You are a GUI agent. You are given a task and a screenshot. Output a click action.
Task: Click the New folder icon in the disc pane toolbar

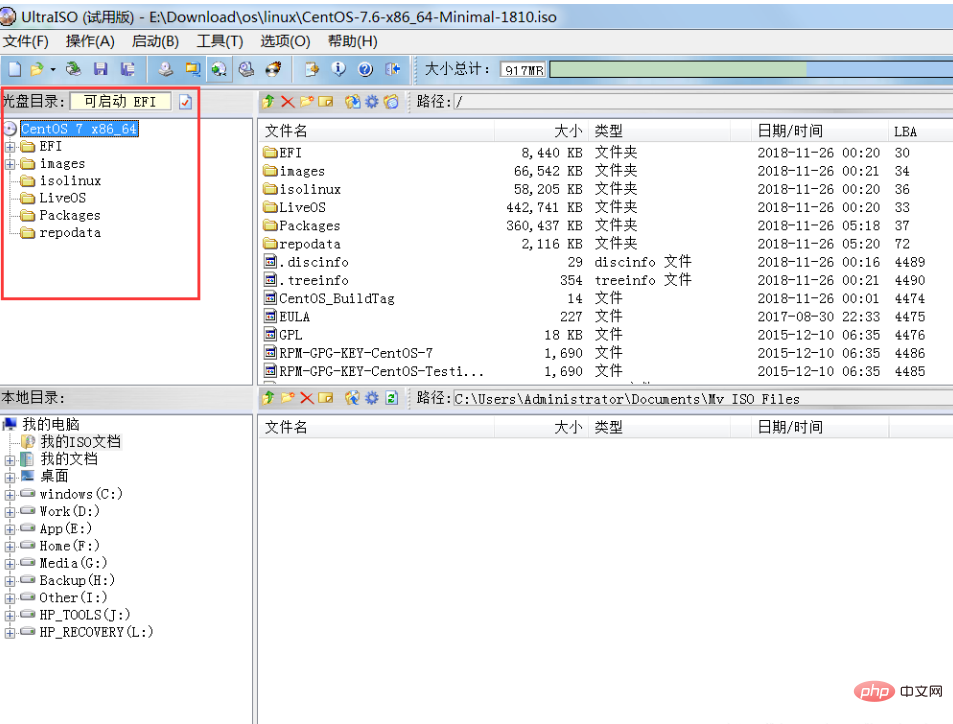(x=307, y=102)
